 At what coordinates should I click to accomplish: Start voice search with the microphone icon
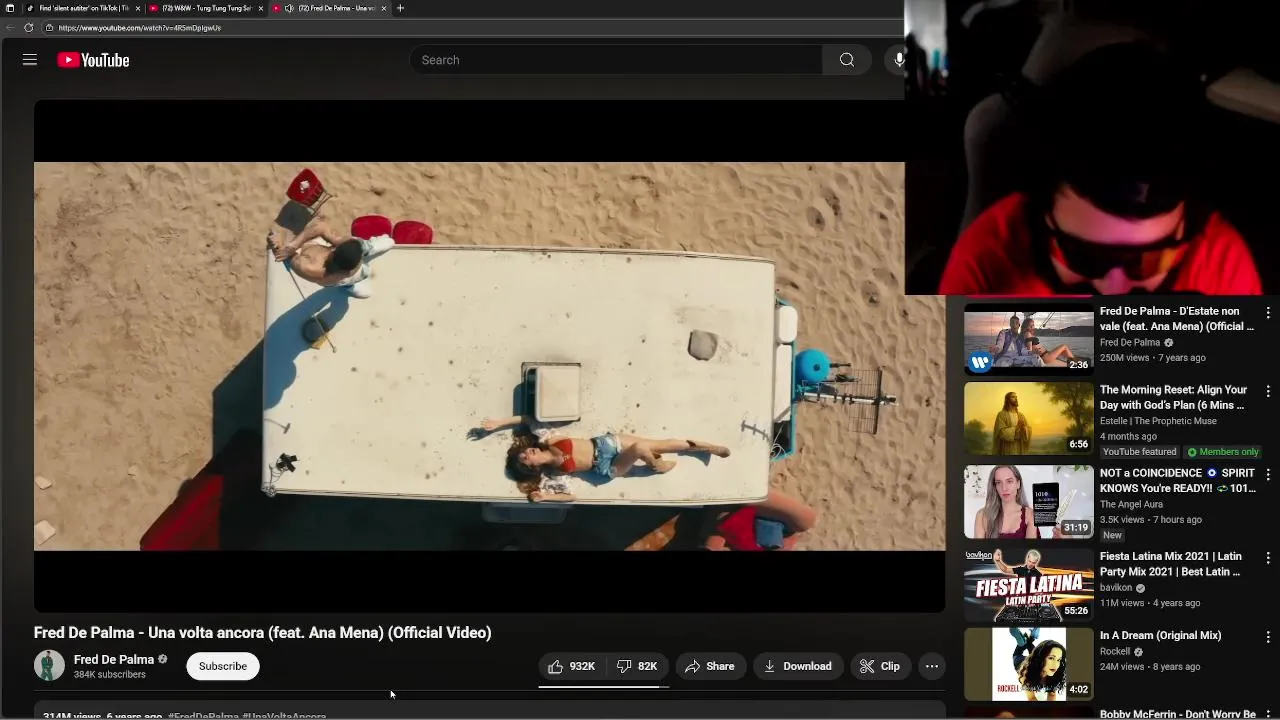click(899, 60)
